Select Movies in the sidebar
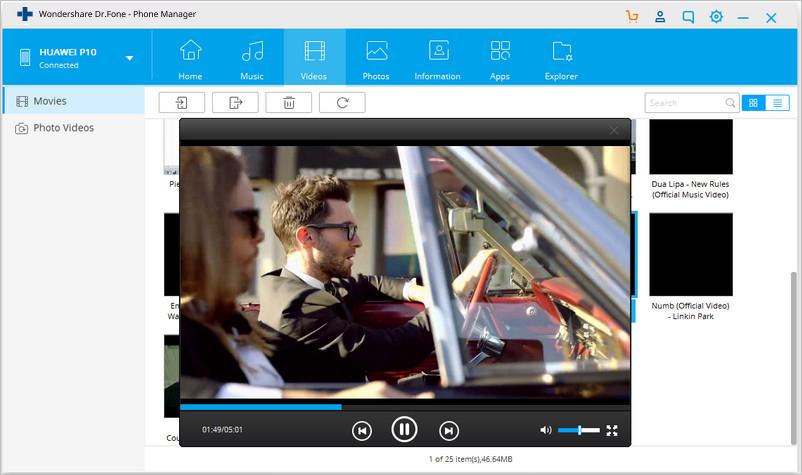The height and width of the screenshot is (475, 802). (74, 101)
